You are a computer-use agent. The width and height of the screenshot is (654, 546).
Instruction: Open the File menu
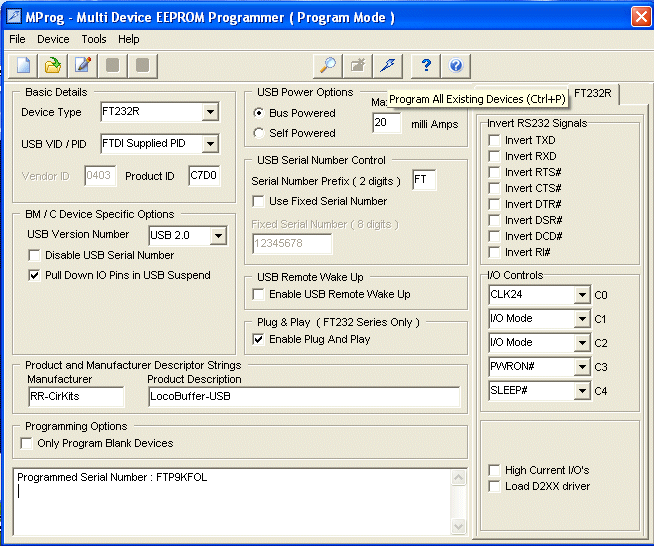[17, 39]
